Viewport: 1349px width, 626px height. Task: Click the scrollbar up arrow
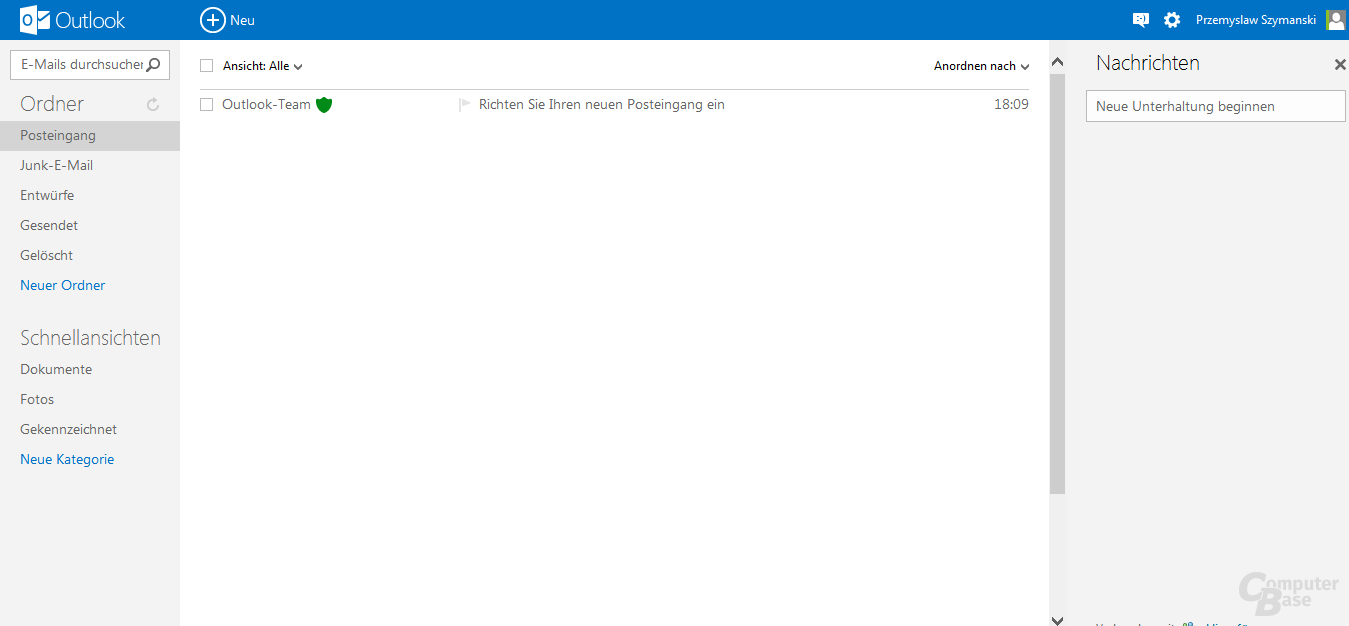click(x=1057, y=62)
